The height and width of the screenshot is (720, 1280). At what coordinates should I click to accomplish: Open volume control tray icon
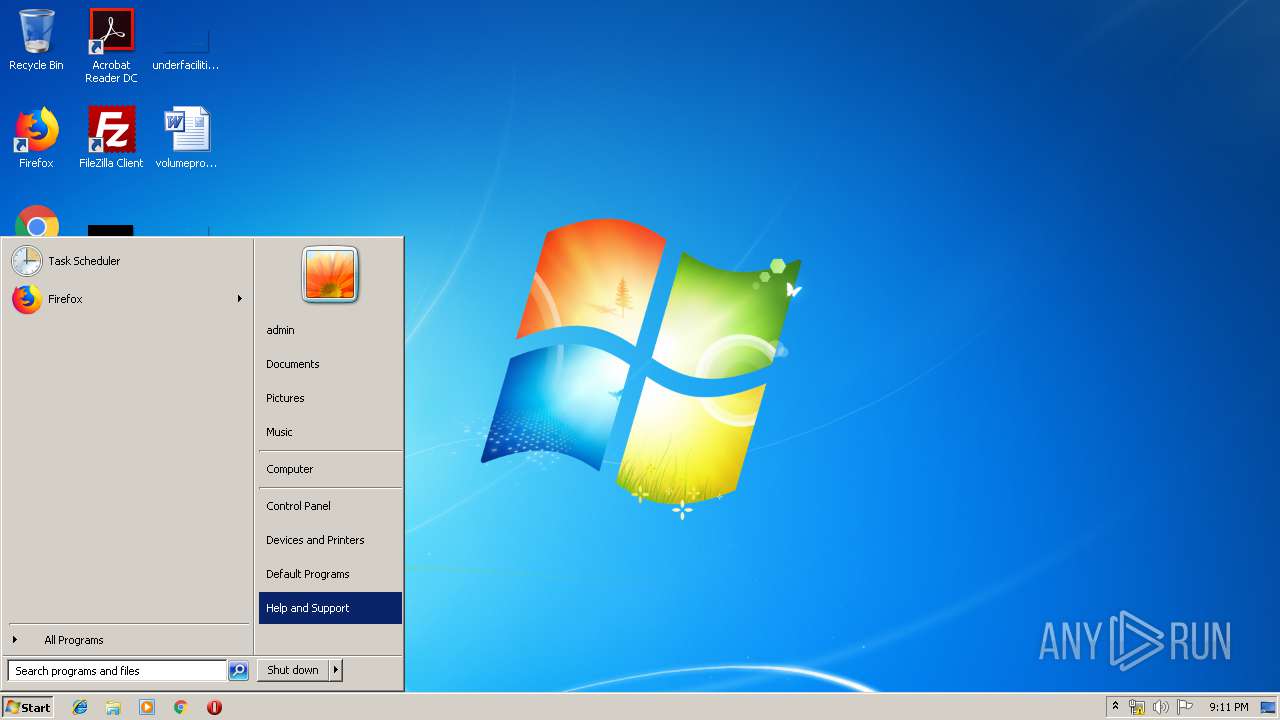pos(1161,707)
